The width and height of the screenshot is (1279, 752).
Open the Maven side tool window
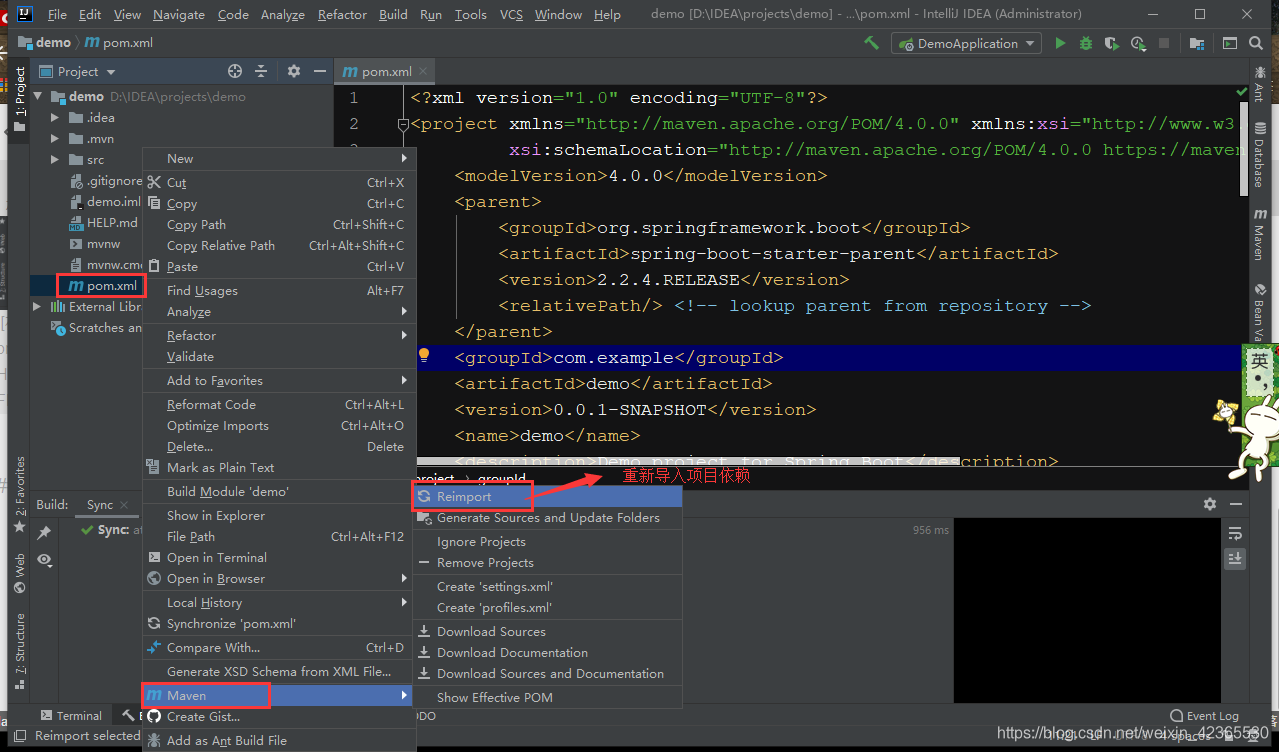1260,234
